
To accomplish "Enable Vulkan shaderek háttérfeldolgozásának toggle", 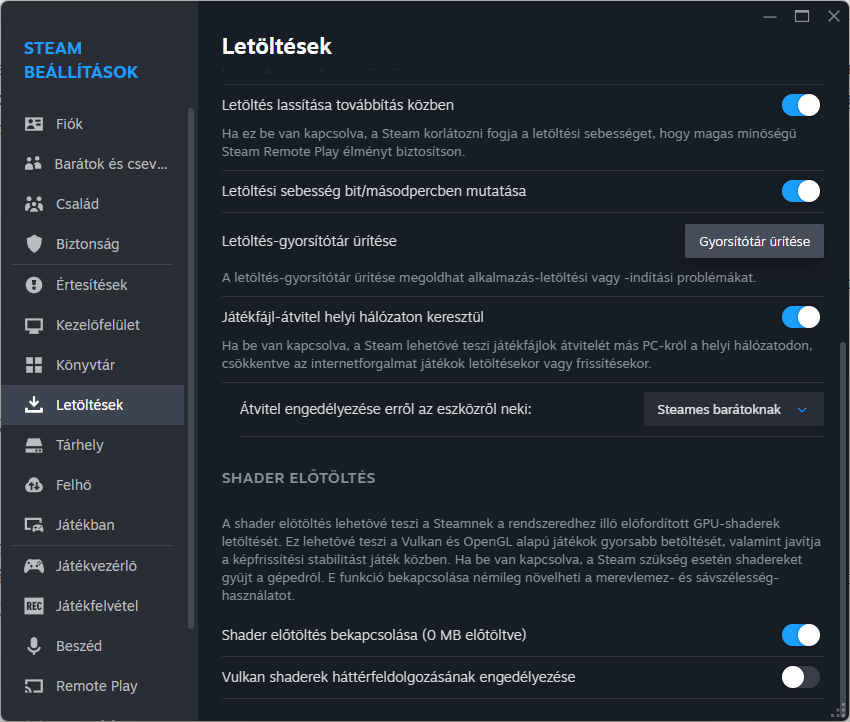I will pyautogui.click(x=800, y=677).
